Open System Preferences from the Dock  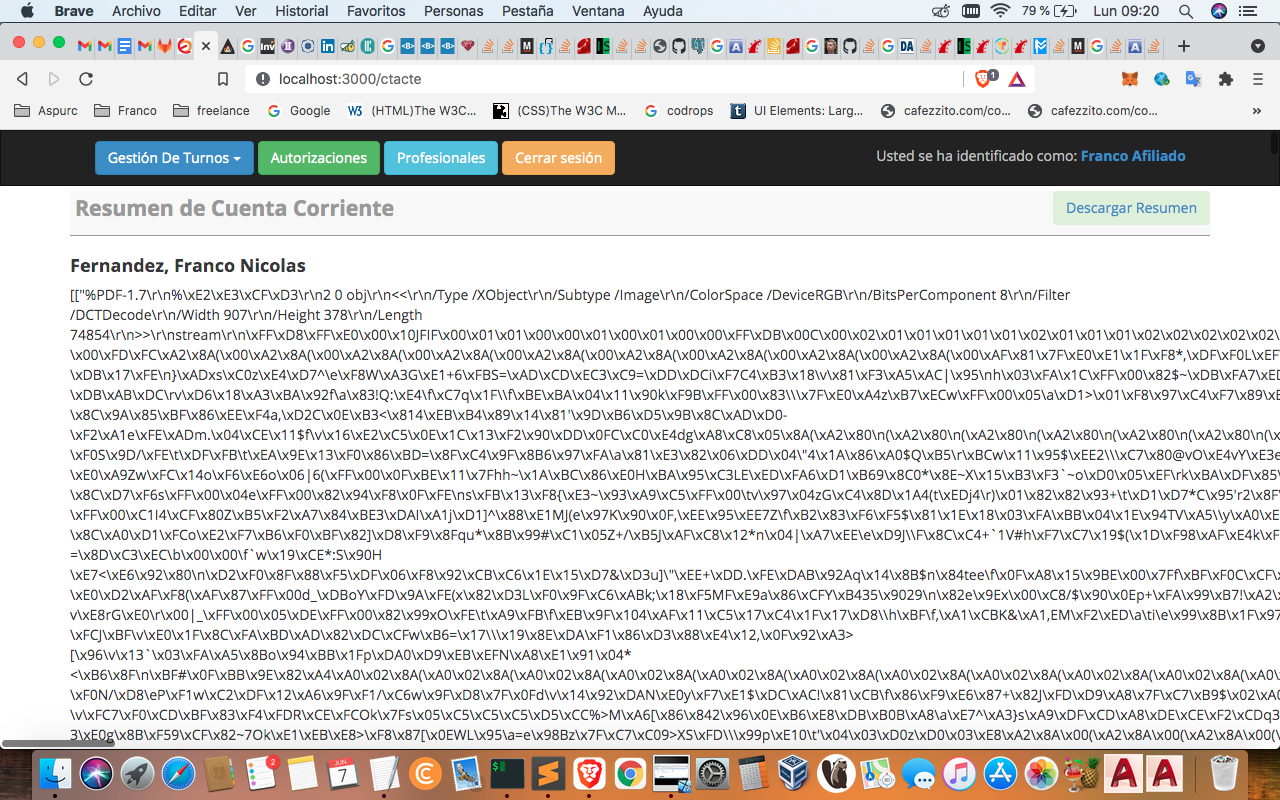(713, 774)
